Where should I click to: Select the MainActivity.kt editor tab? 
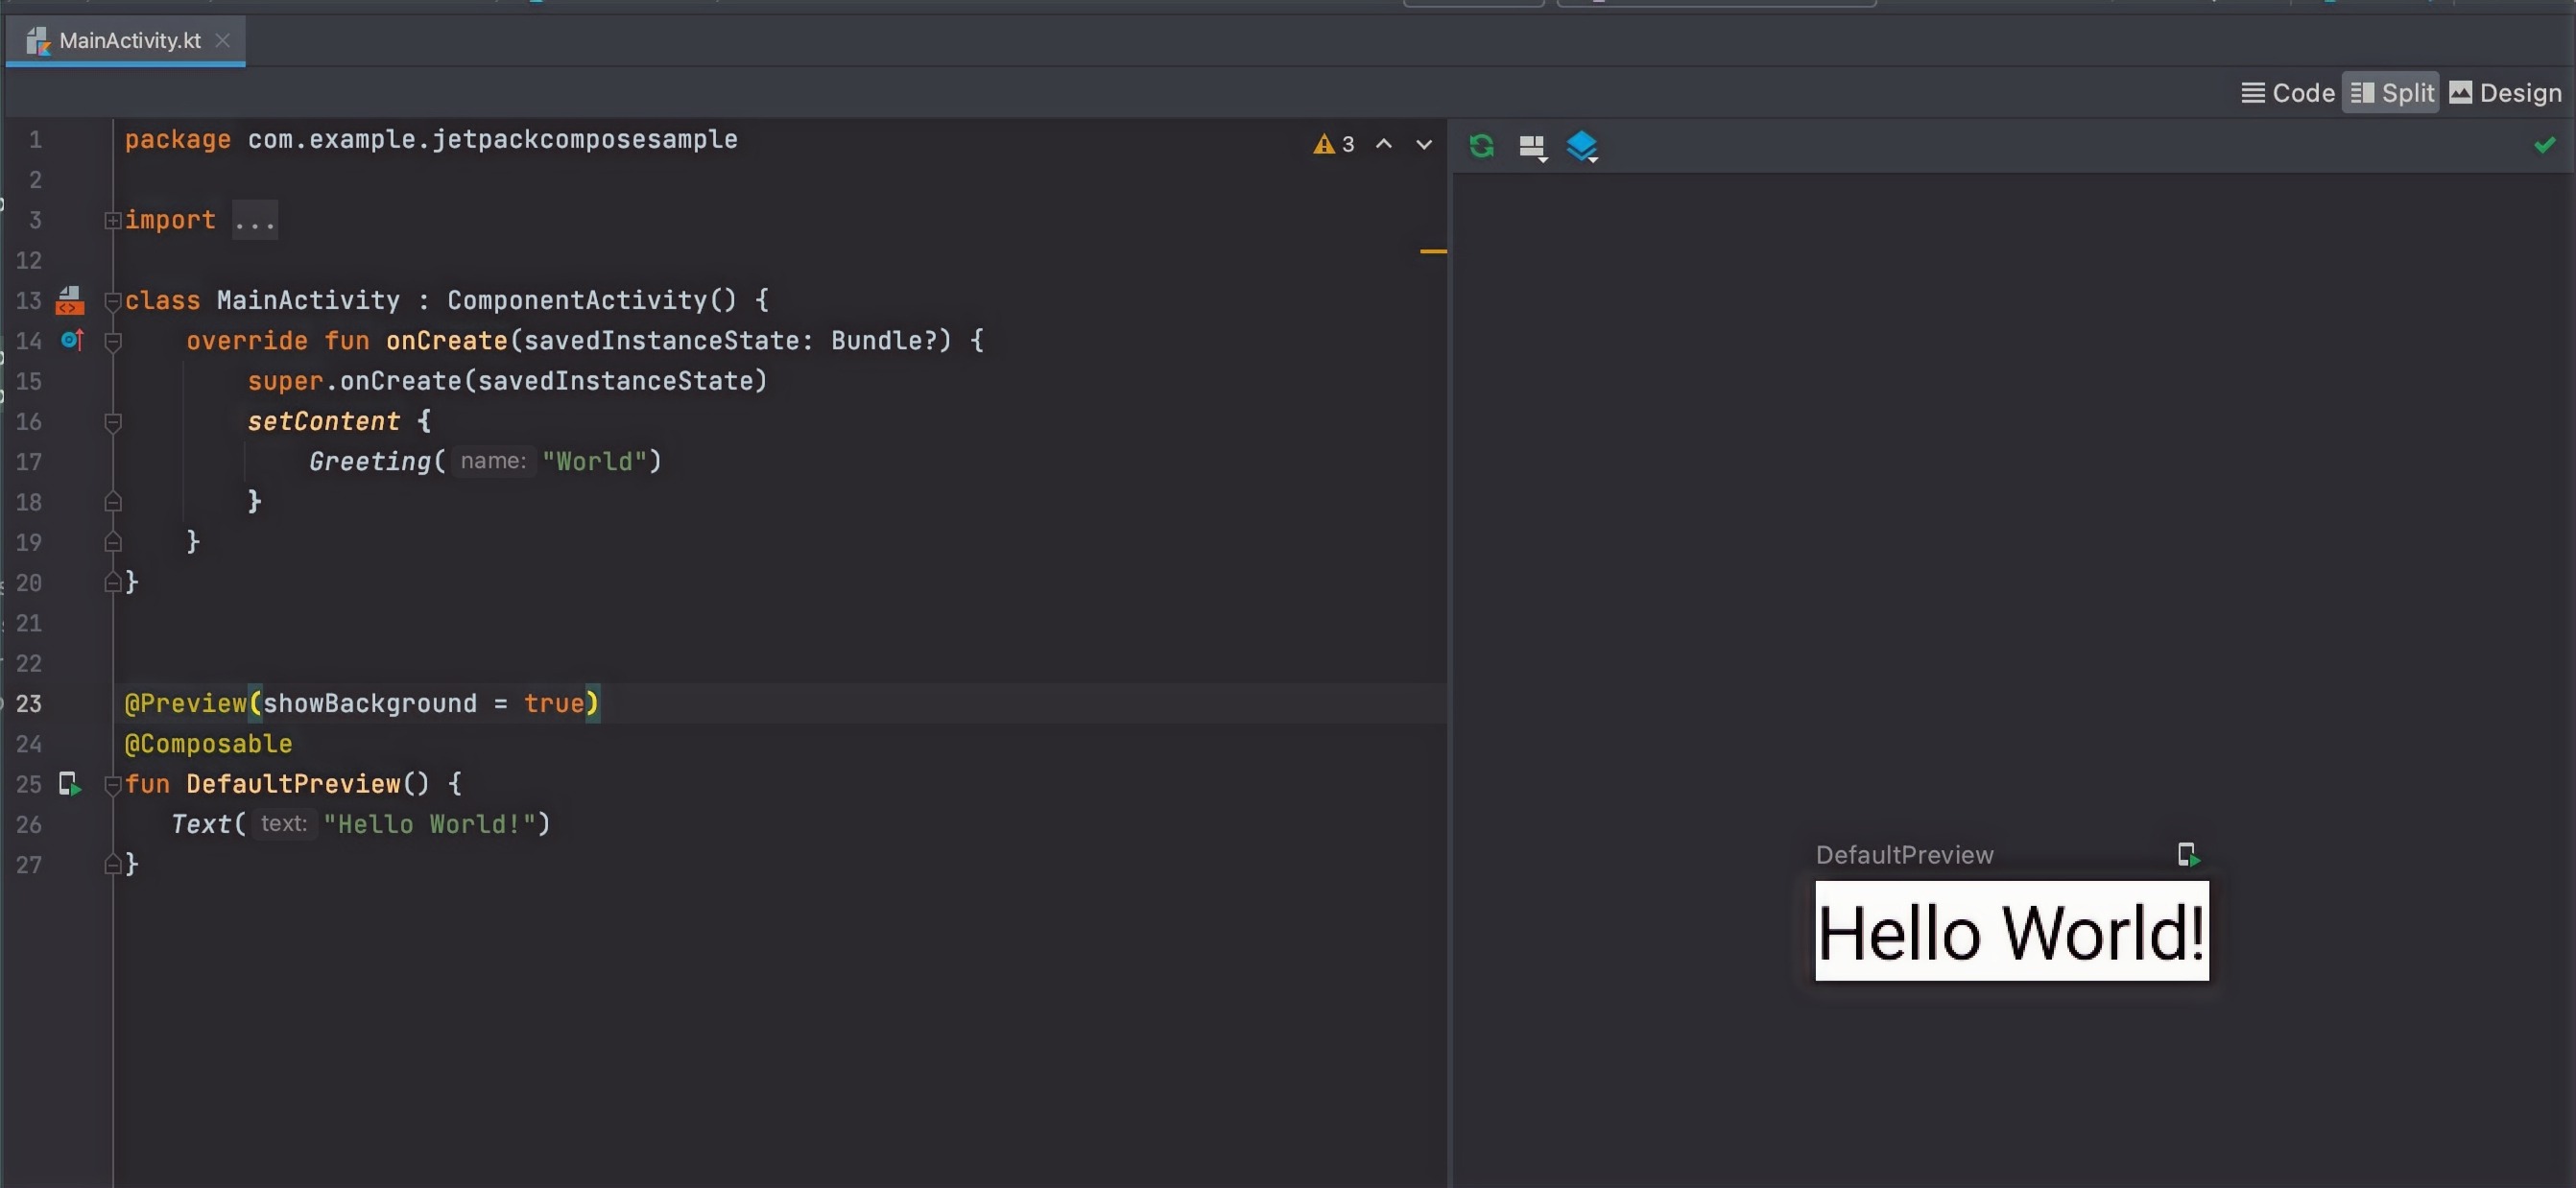(x=128, y=40)
